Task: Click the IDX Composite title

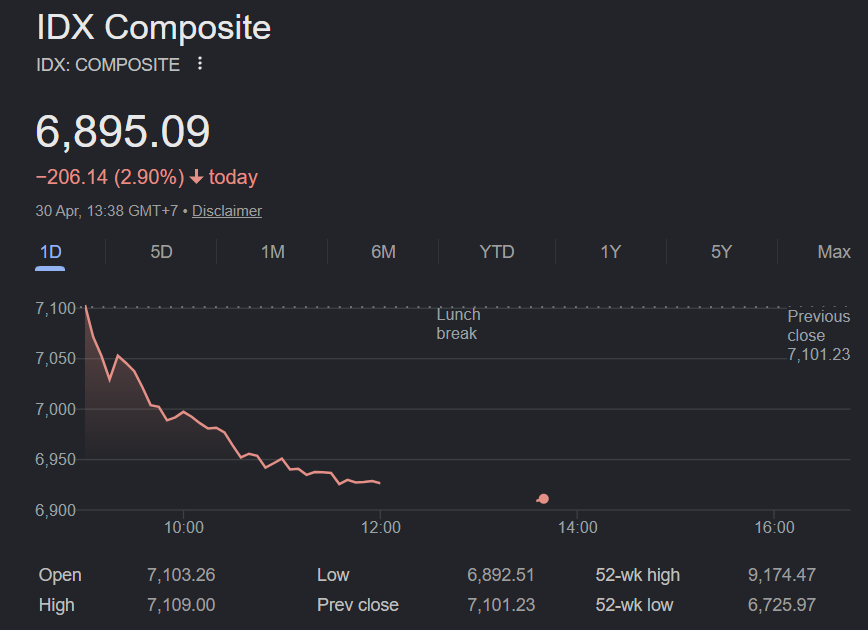Action: click(x=153, y=27)
